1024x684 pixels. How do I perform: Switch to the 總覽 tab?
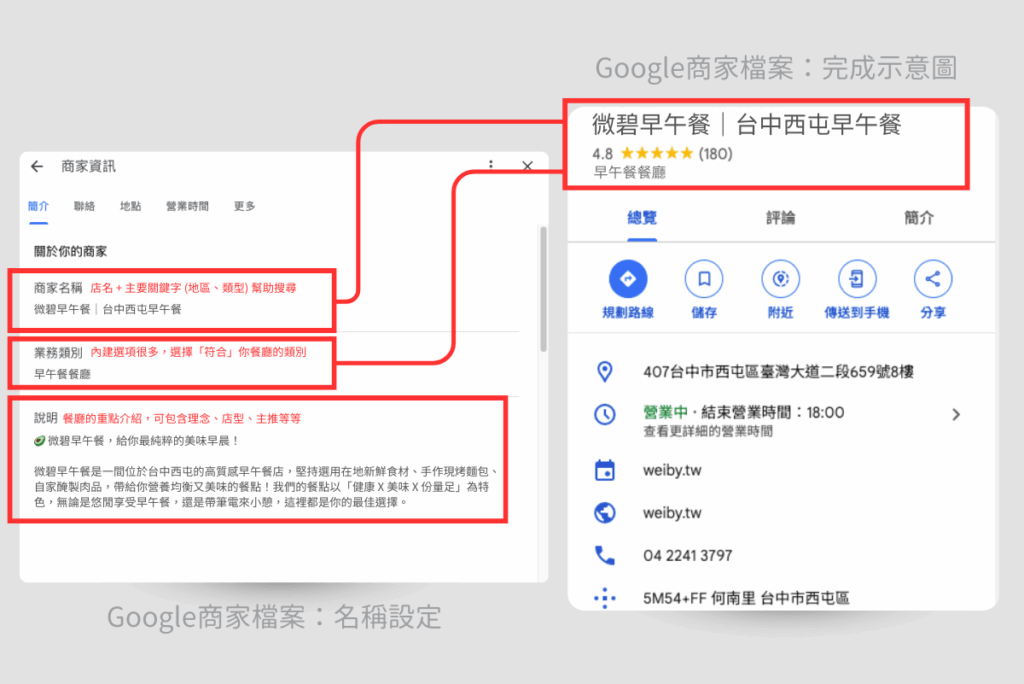640,218
